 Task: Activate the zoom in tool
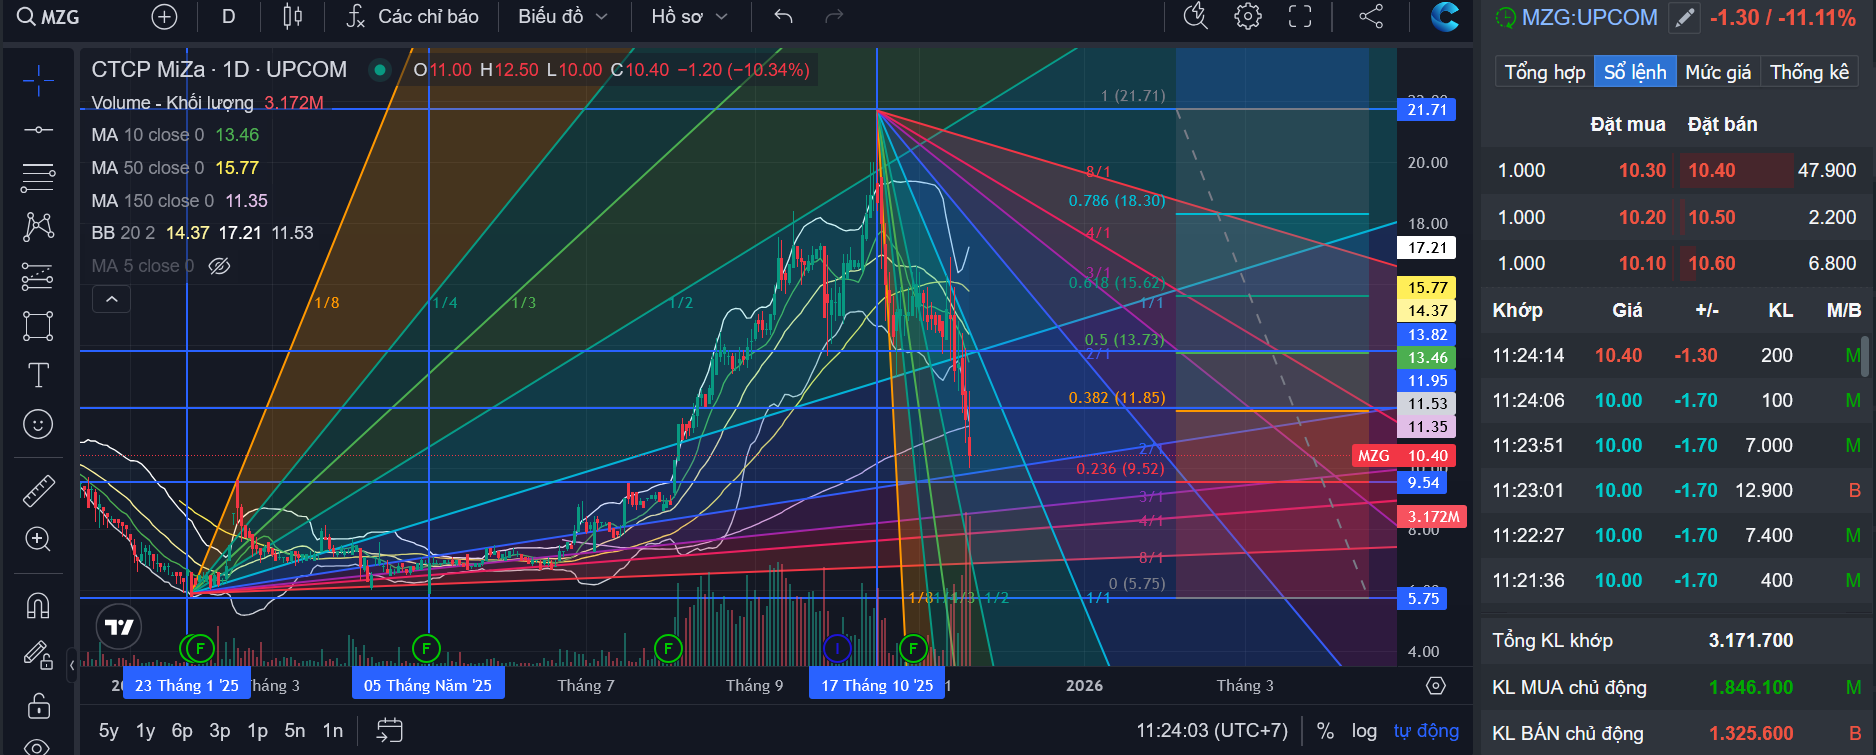[x=38, y=540]
